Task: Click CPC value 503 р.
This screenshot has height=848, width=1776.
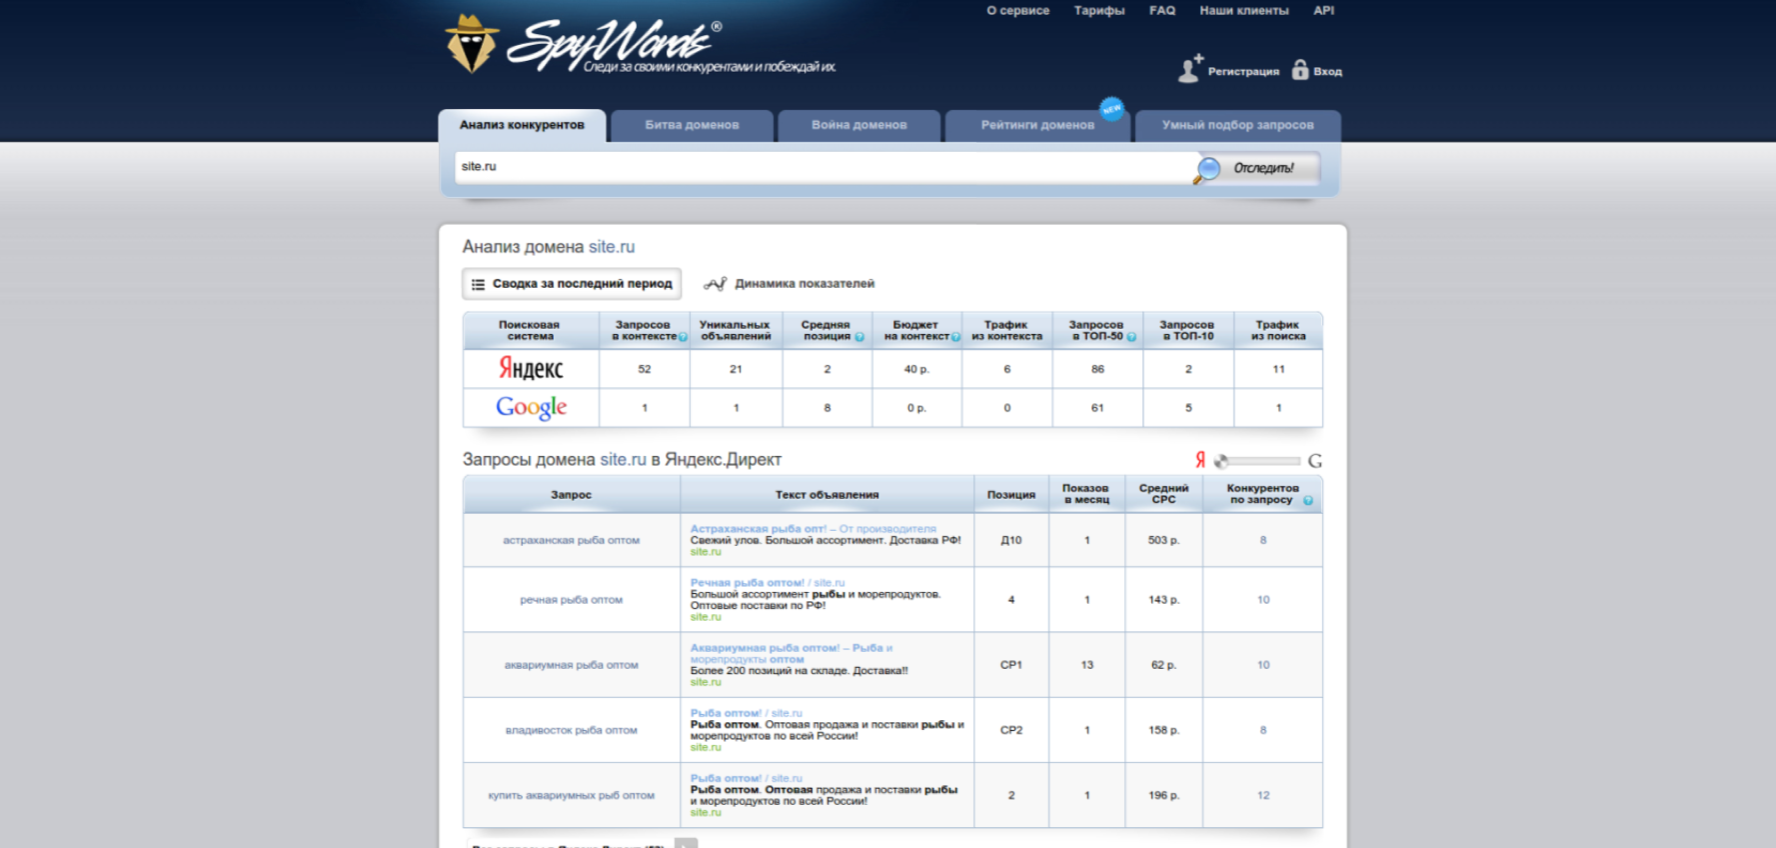Action: click(1163, 540)
